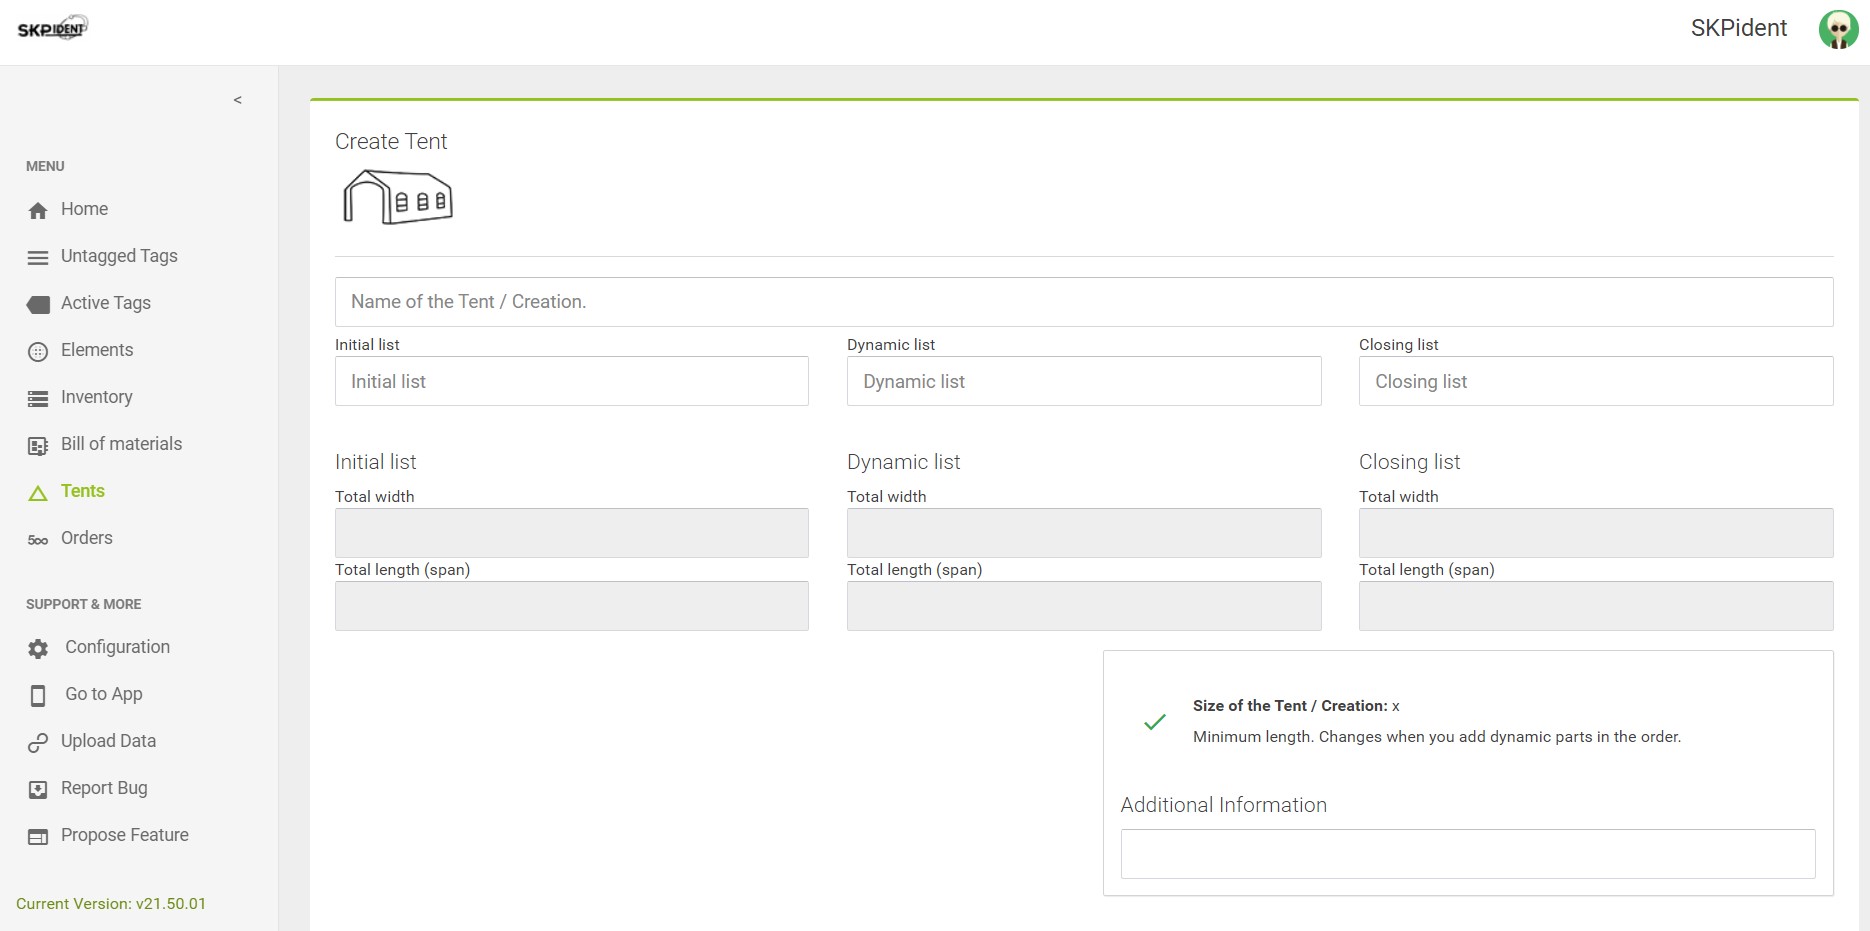Click the Active Tags tag icon
The width and height of the screenshot is (1870, 931).
point(38,304)
